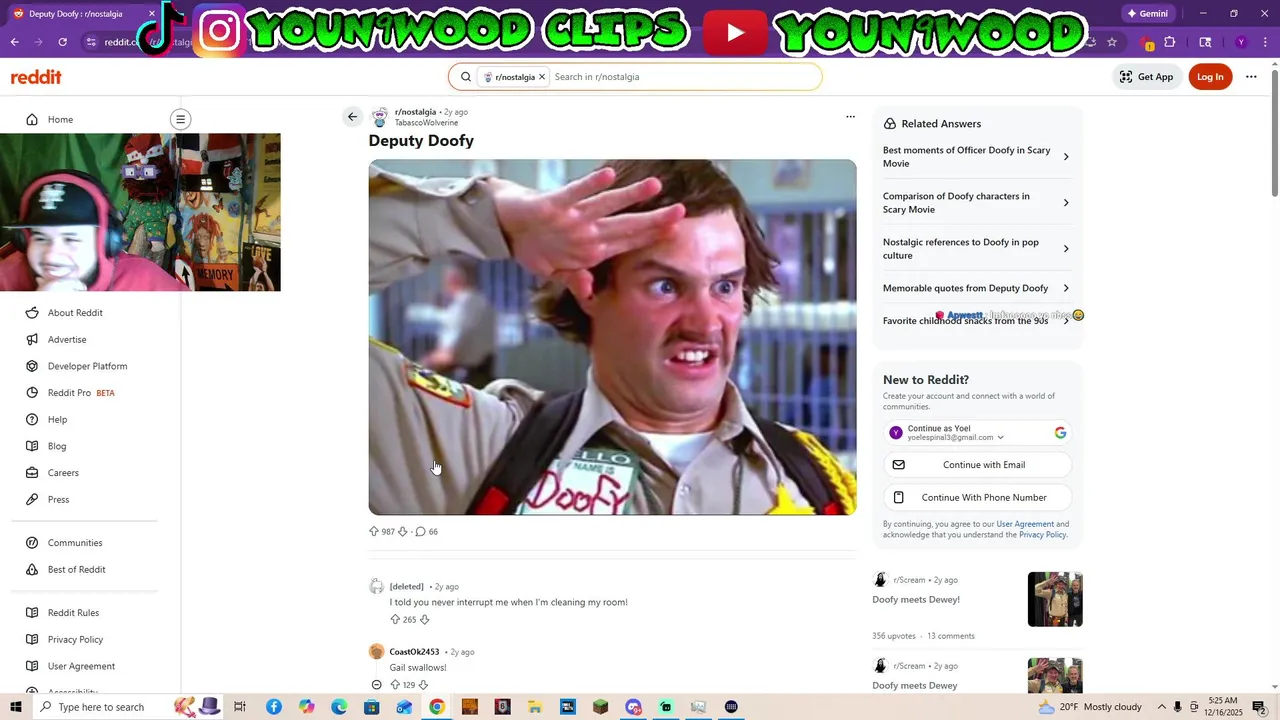The width and height of the screenshot is (1280, 720).
Task: Open the Deputy Doofy post image
Action: (612, 337)
